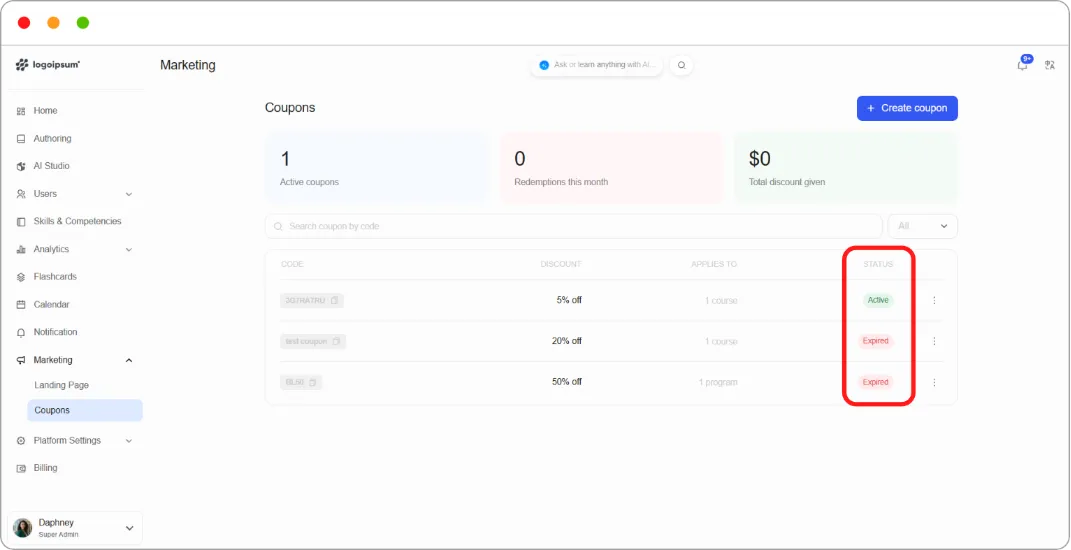Click Total discount given card
This screenshot has height=550, width=1071.
[846, 168]
